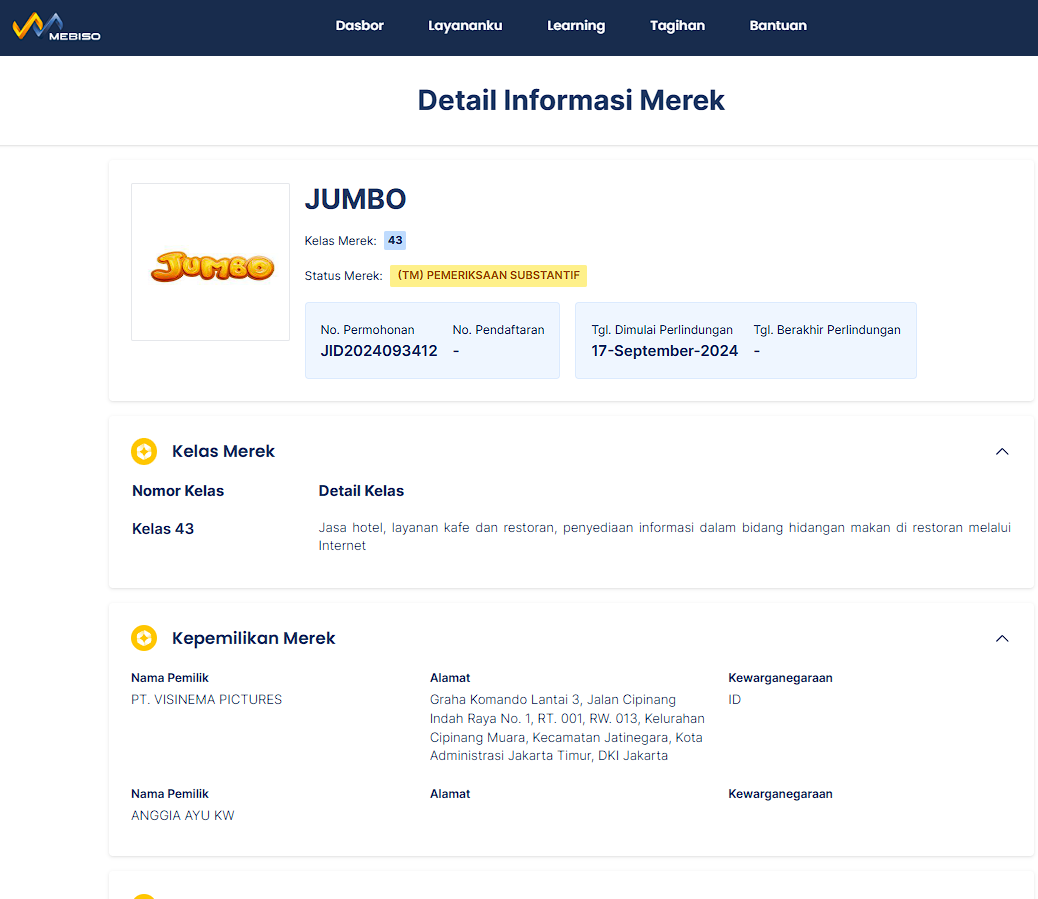Image resolution: width=1038 pixels, height=899 pixels.
Task: Click the yellow icon beside Kelas Merek
Action: [144, 451]
